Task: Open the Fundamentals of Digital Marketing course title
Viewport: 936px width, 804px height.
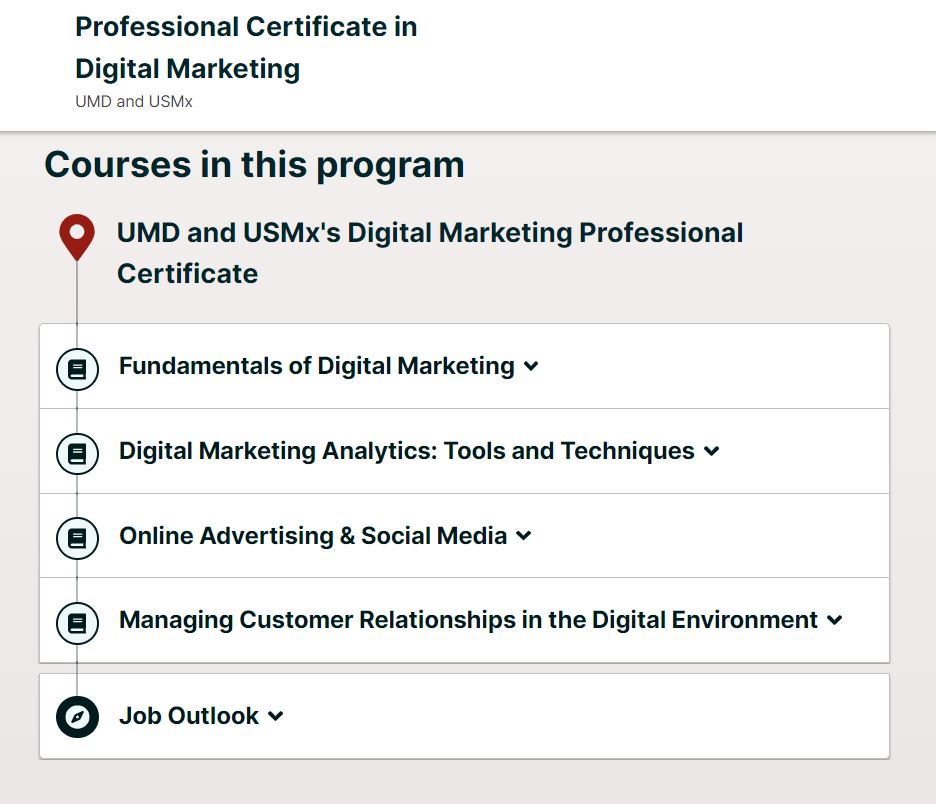Action: click(x=316, y=366)
